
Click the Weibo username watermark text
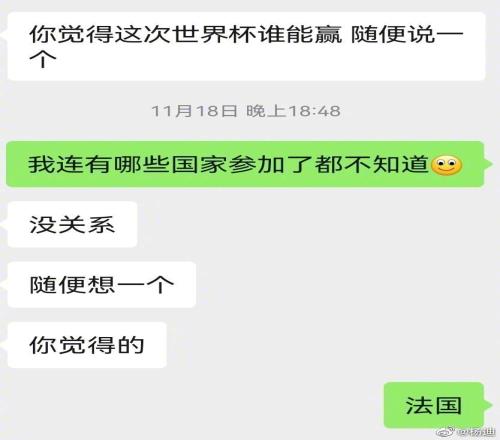477,432
